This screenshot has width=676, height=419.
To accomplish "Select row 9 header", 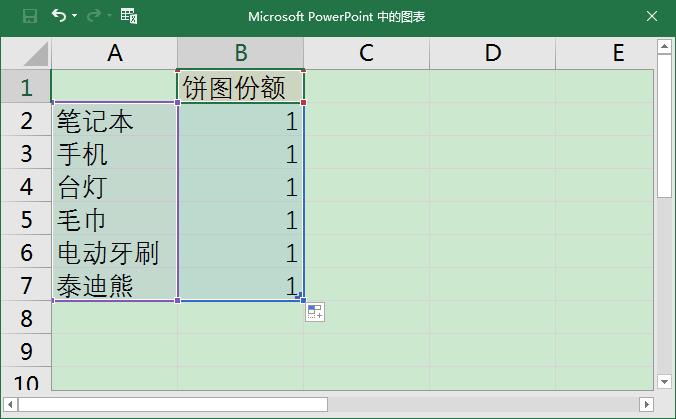I will (x=26, y=351).
